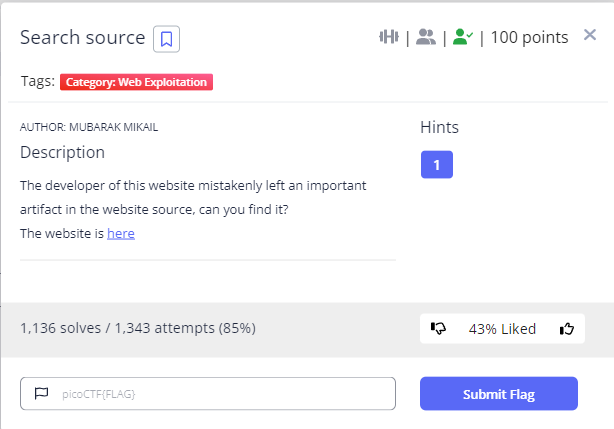614x429 pixels.
Task: Dislike the challenge with thumbs down
Action: click(438, 328)
